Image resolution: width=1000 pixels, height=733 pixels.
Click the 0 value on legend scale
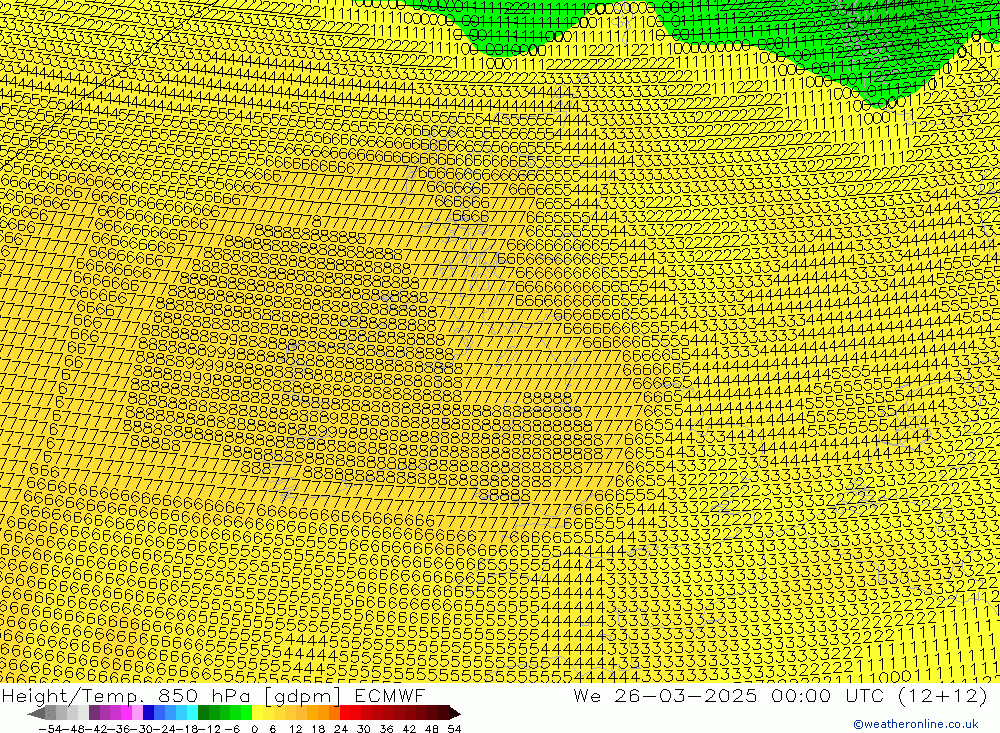tap(255, 728)
